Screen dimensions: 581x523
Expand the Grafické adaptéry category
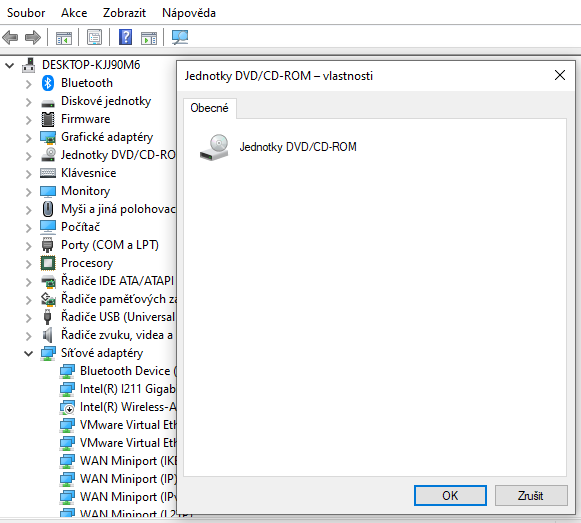29,138
